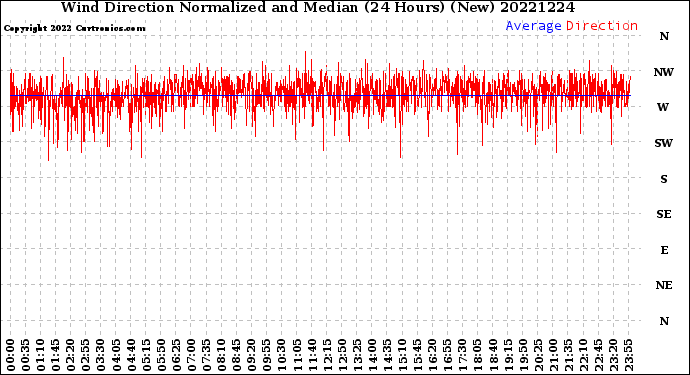Click the 'W' direction axis label
The image size is (690, 375).
click(663, 107)
